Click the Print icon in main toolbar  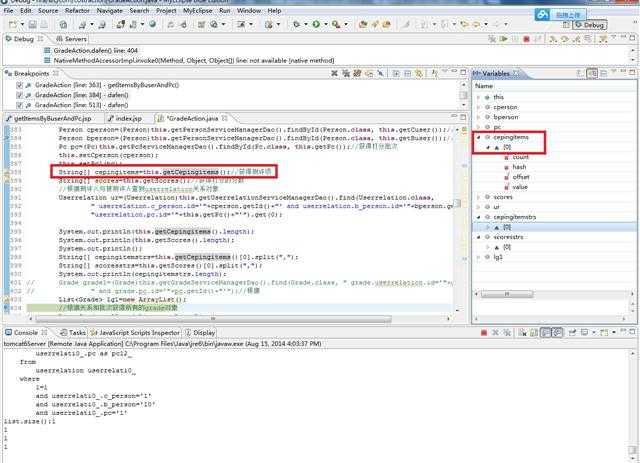[x=44, y=24]
